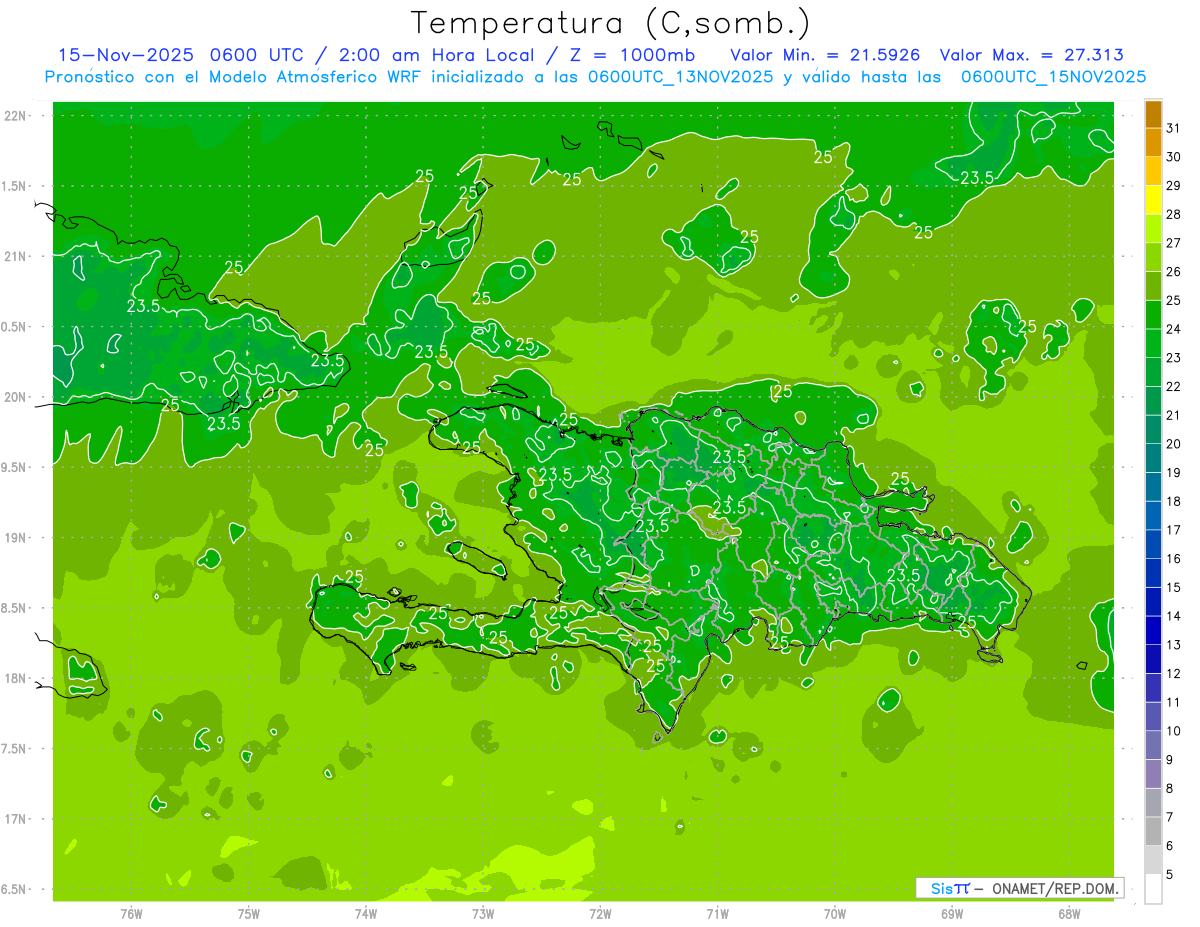Pick the legend swatch between 22 and 23
Viewport: 1200px width, 927px height.
[1153, 372]
